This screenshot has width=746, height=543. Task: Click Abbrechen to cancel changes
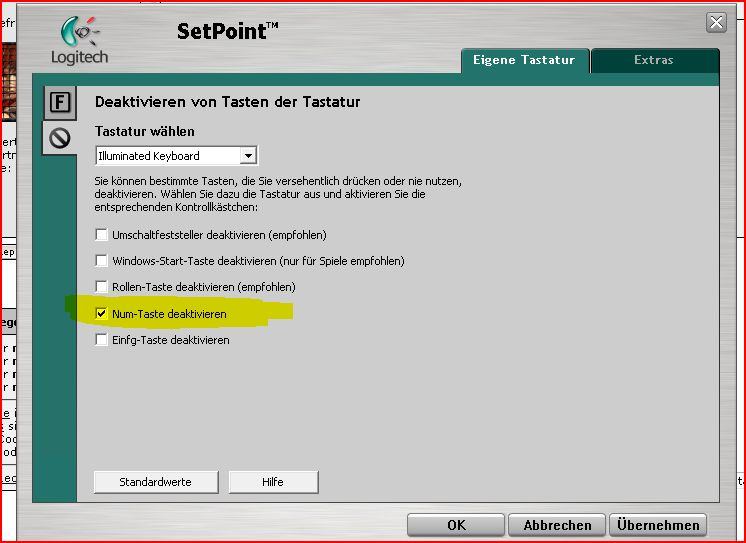tap(557, 525)
